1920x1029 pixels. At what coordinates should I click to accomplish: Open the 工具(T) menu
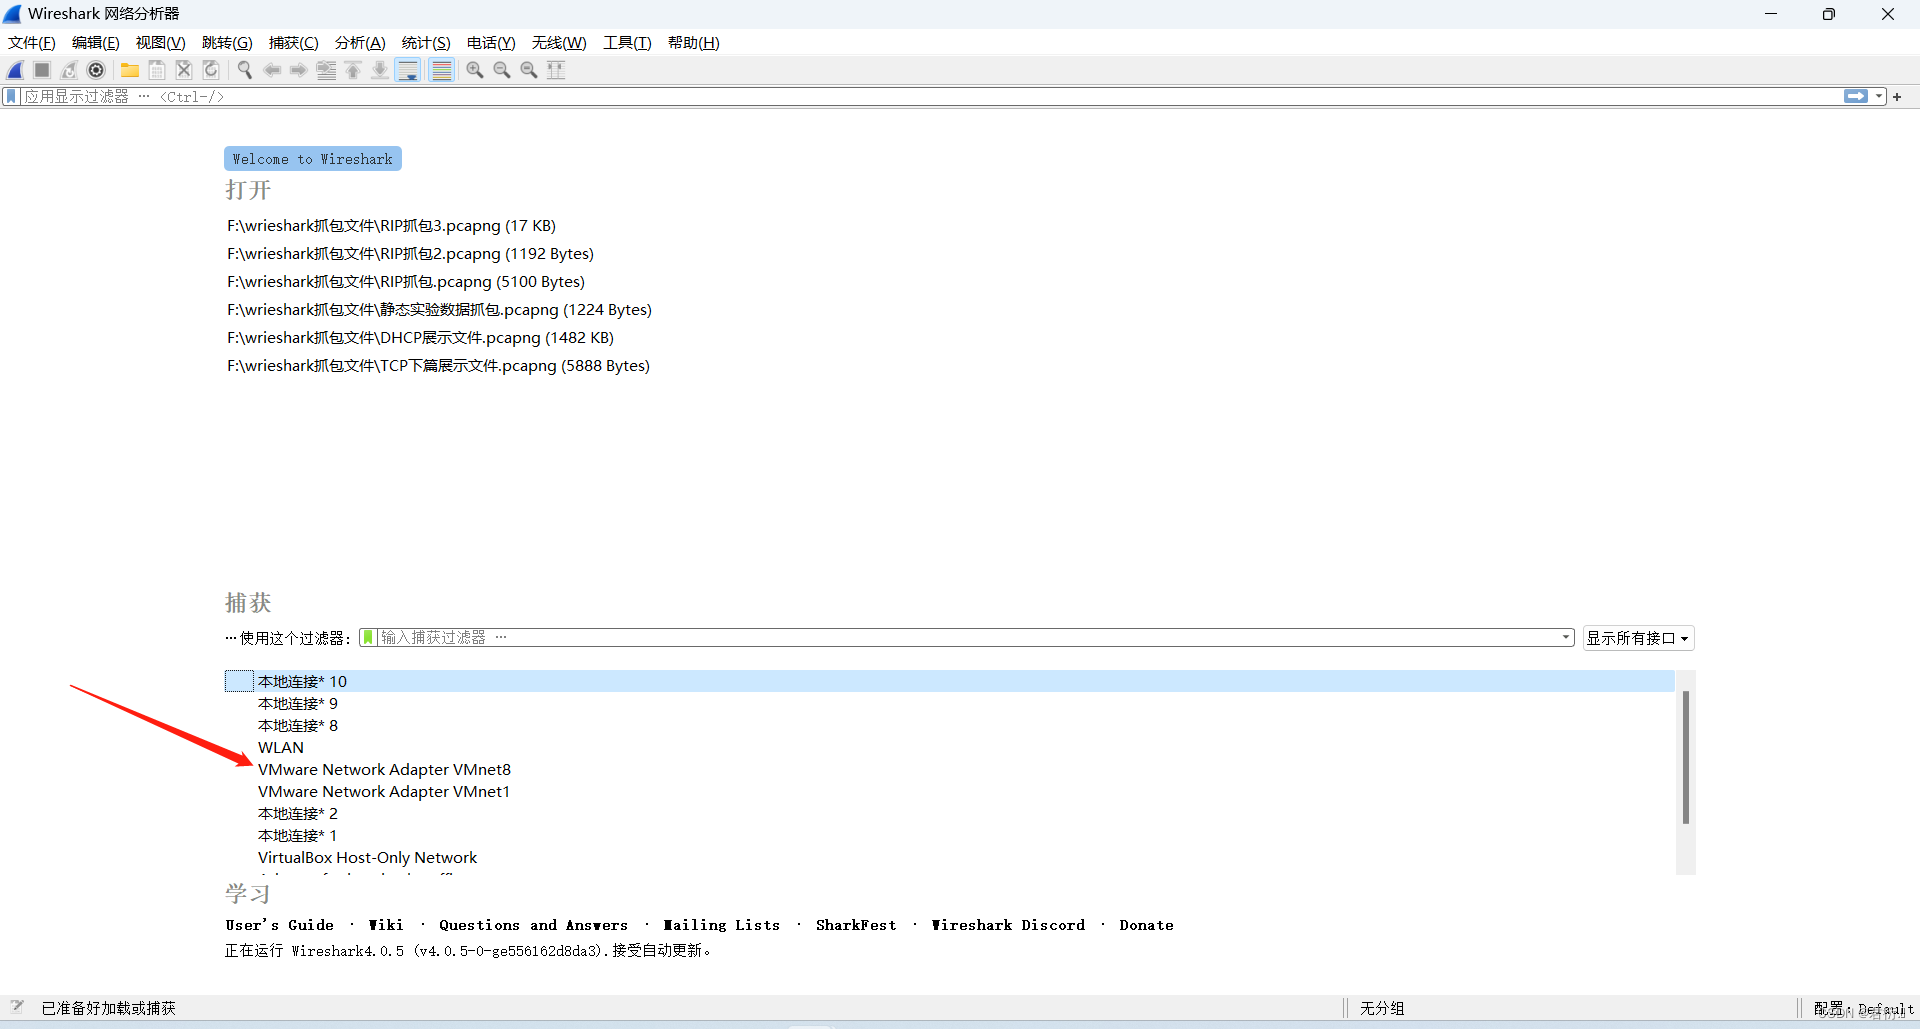point(627,43)
